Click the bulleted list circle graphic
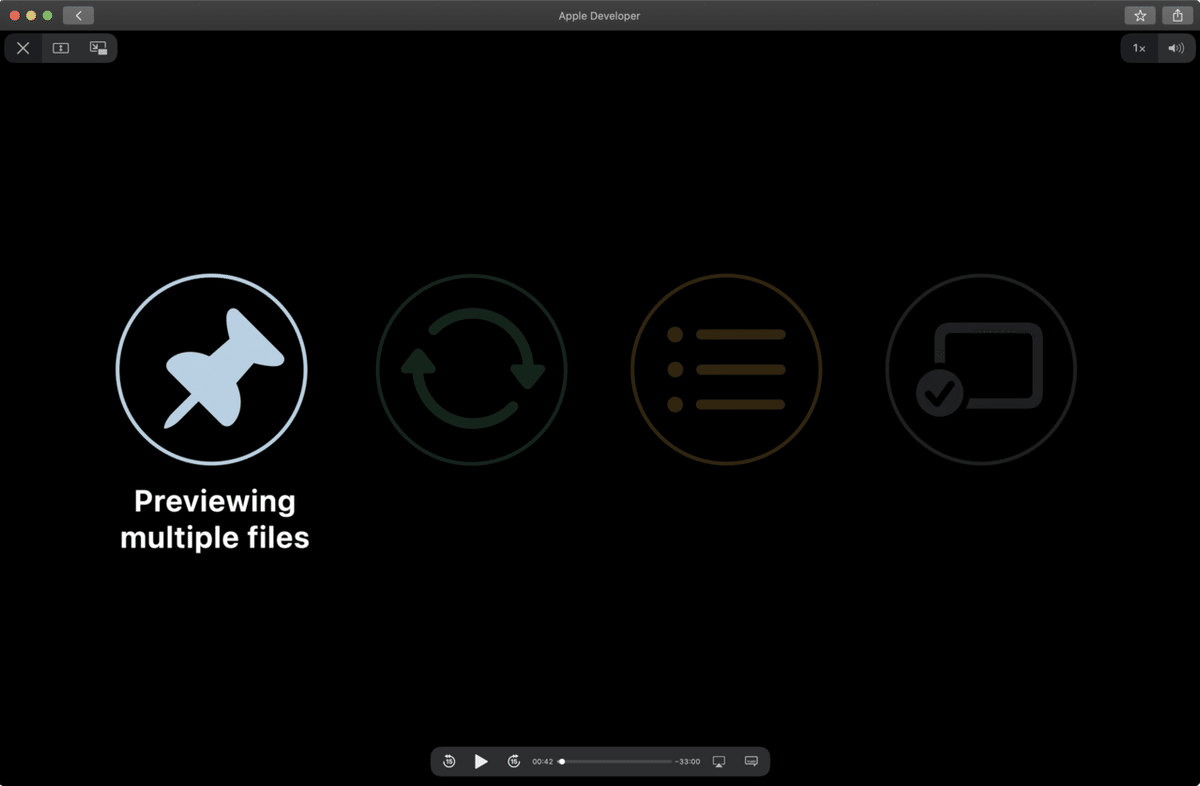This screenshot has height=786, width=1200. [x=726, y=369]
